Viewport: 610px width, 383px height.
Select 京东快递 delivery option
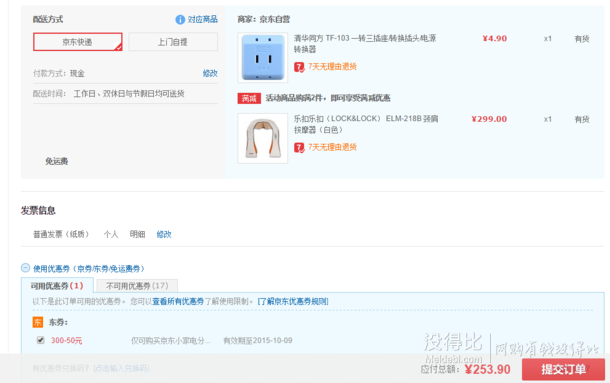(78, 42)
